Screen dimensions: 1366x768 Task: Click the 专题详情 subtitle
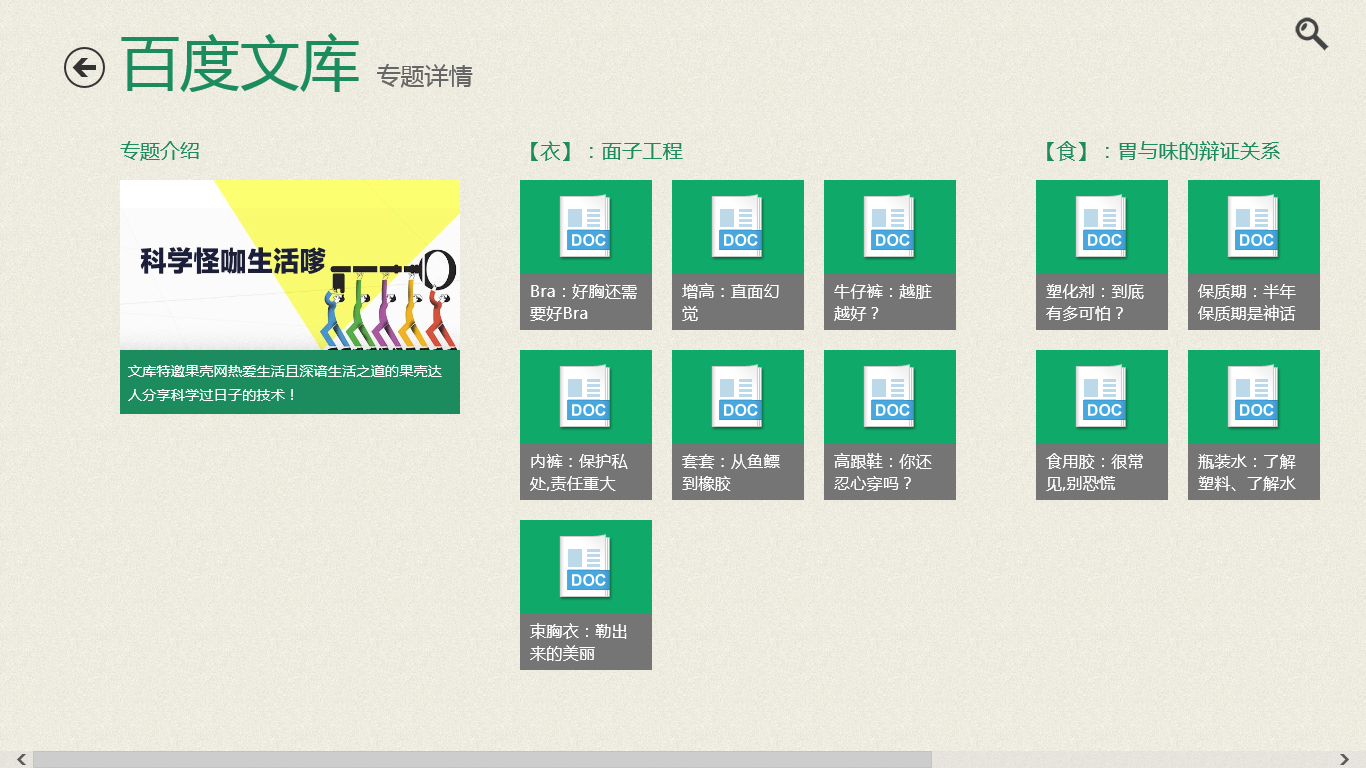click(x=424, y=76)
